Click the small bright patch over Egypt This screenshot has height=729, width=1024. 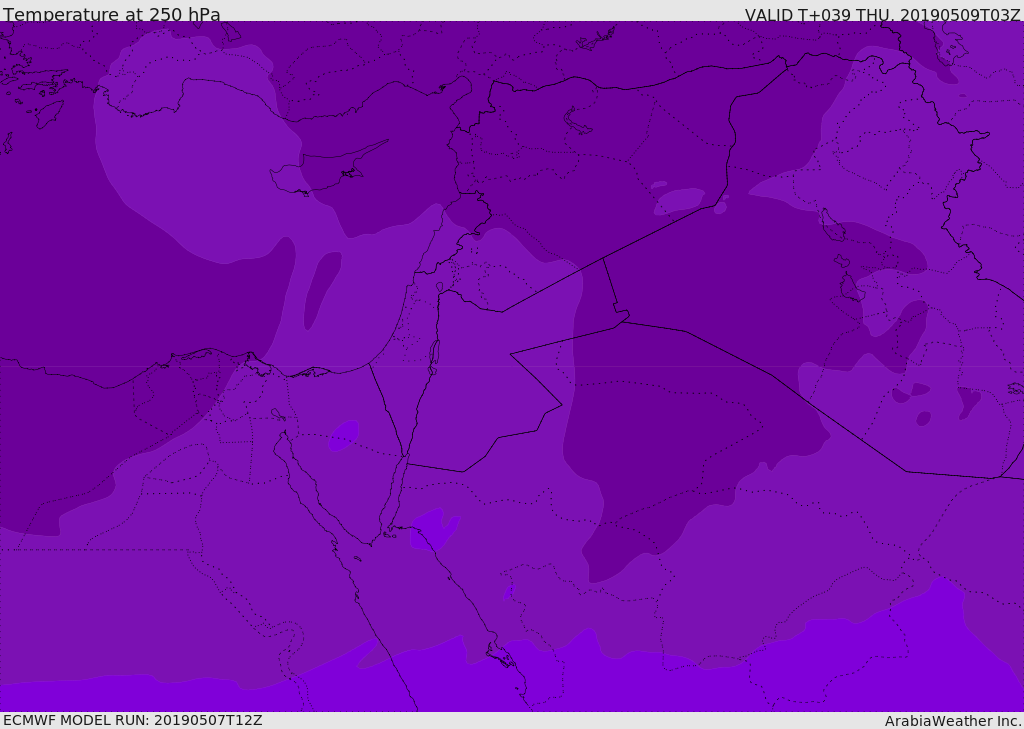pyautogui.click(x=344, y=435)
